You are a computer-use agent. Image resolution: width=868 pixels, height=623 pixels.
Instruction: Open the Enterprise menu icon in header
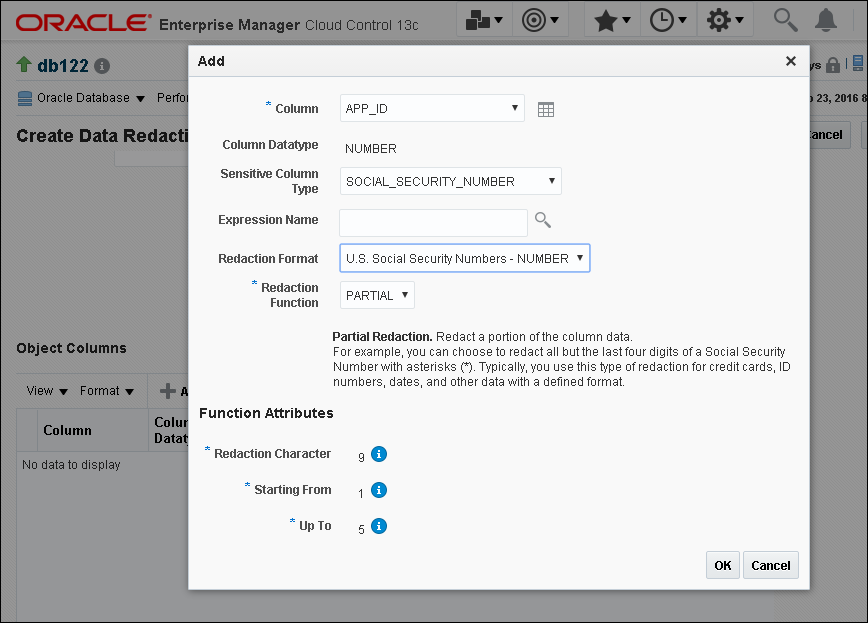(484, 20)
